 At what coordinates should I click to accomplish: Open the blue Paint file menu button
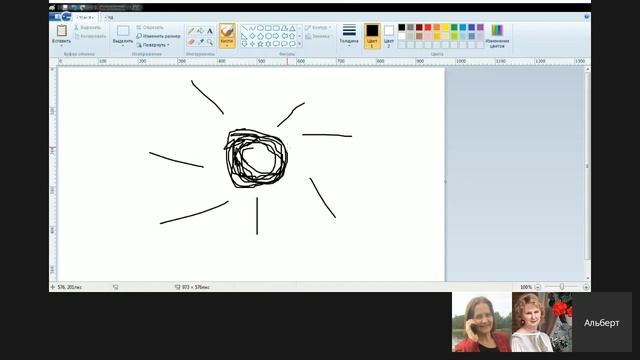coord(60,17)
